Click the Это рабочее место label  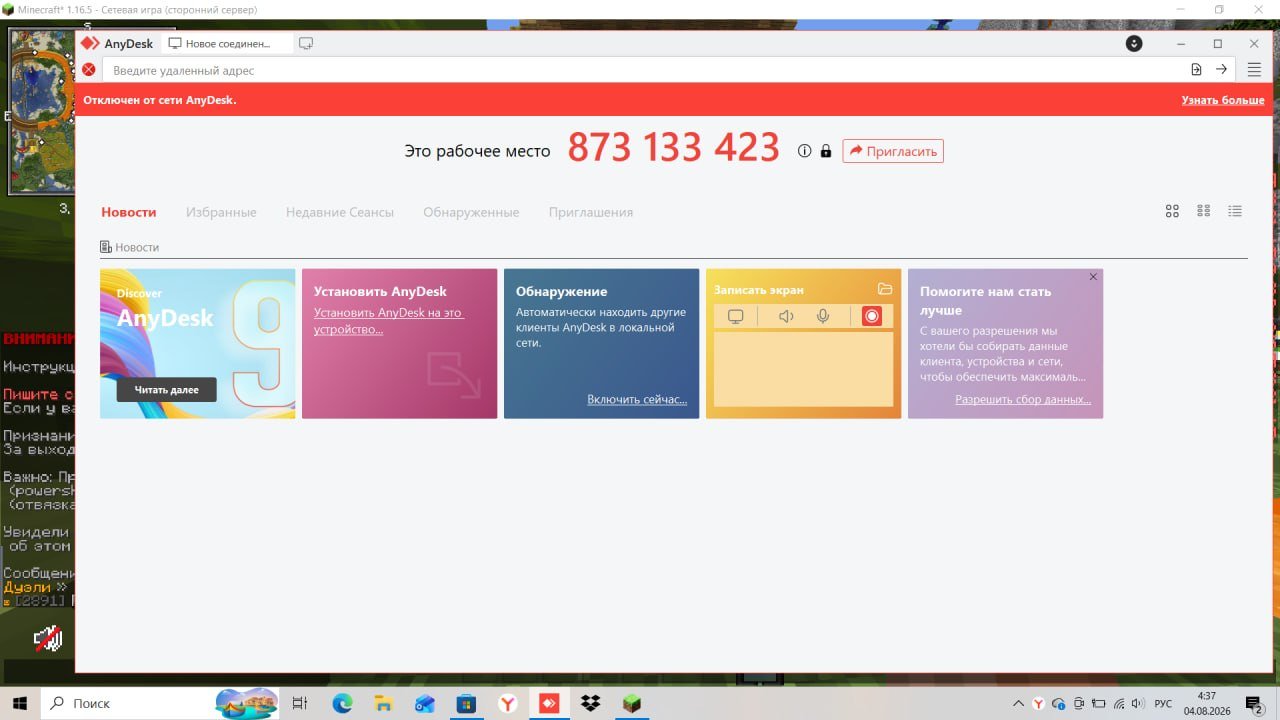tap(477, 151)
